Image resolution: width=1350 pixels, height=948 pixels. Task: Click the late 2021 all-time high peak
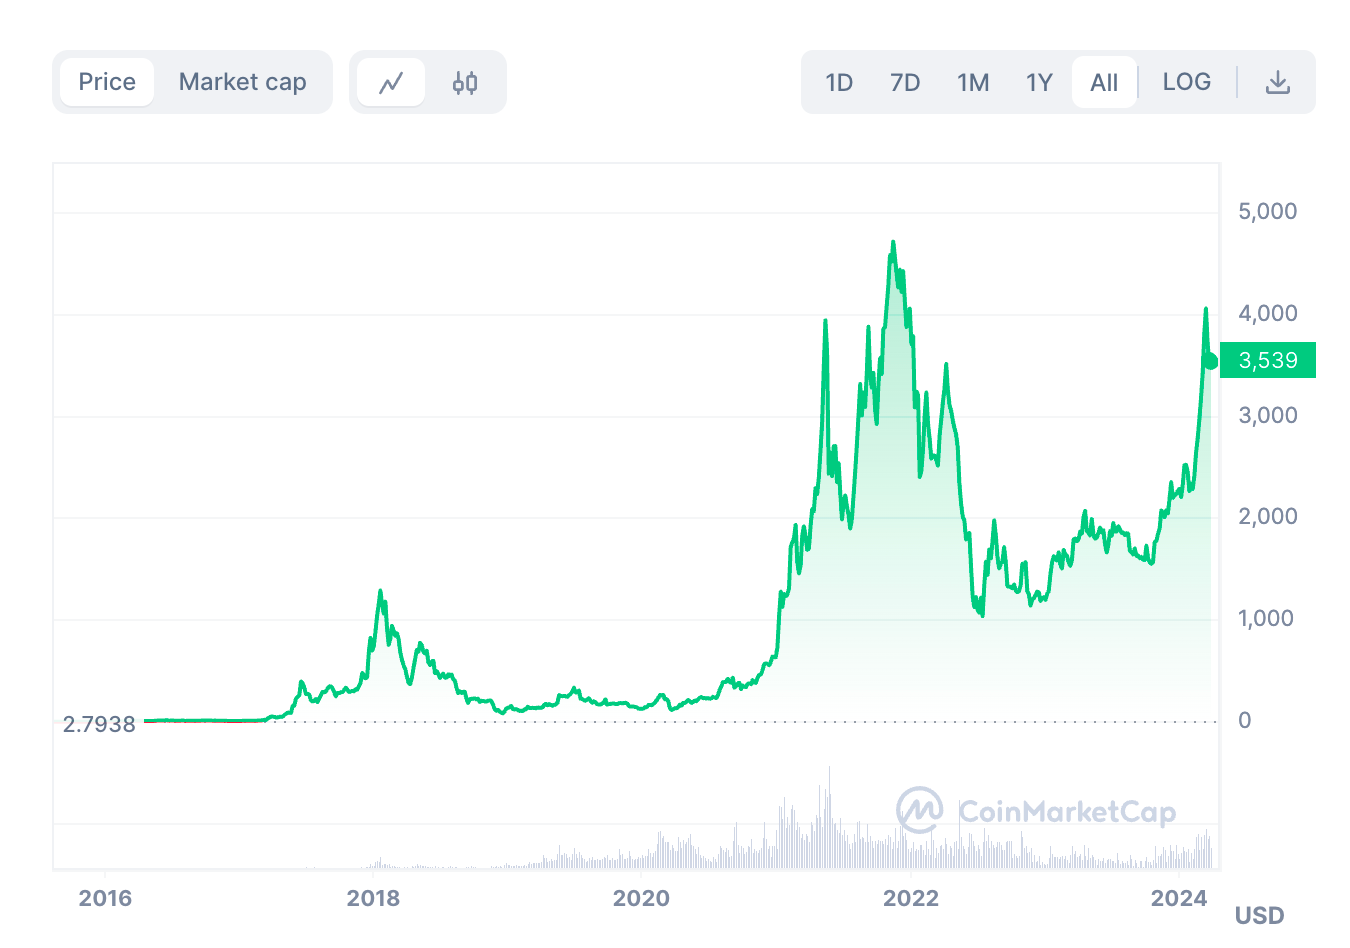(893, 242)
